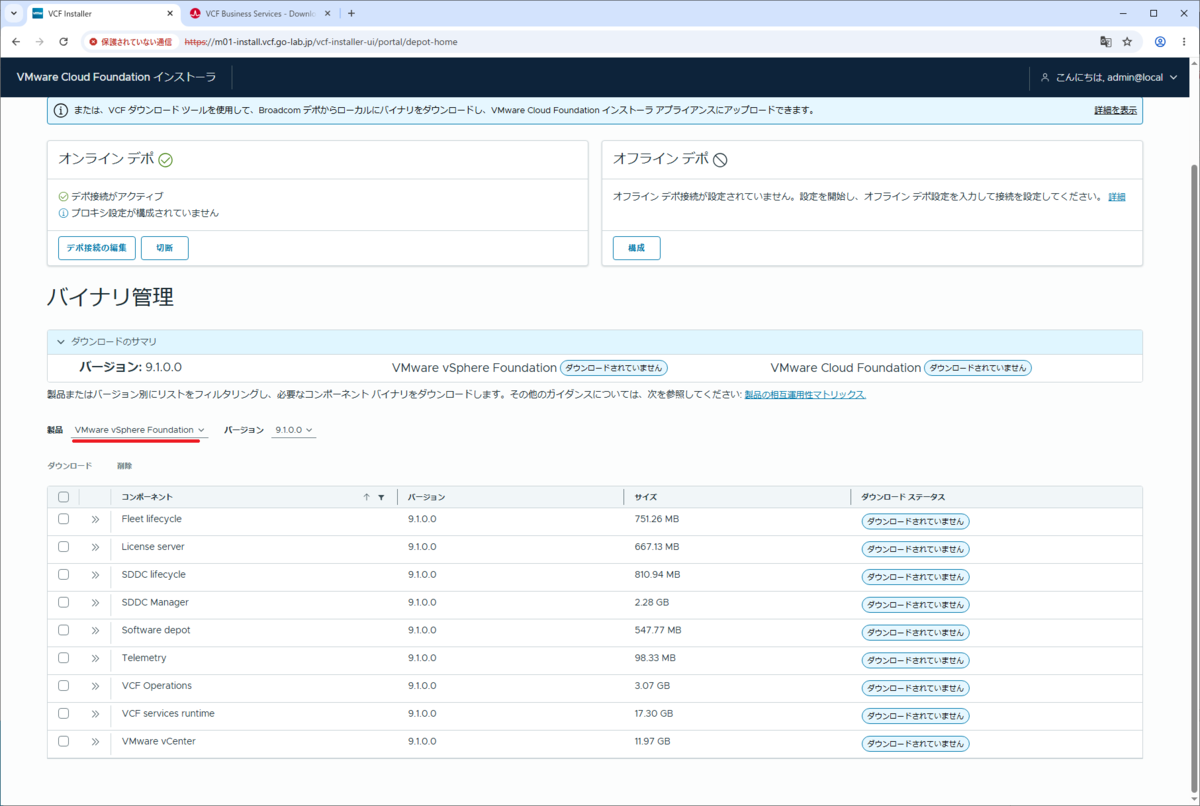Image resolution: width=1200 pixels, height=806 pixels.
Task: Bookmark this page with the star icon
Action: click(1127, 42)
